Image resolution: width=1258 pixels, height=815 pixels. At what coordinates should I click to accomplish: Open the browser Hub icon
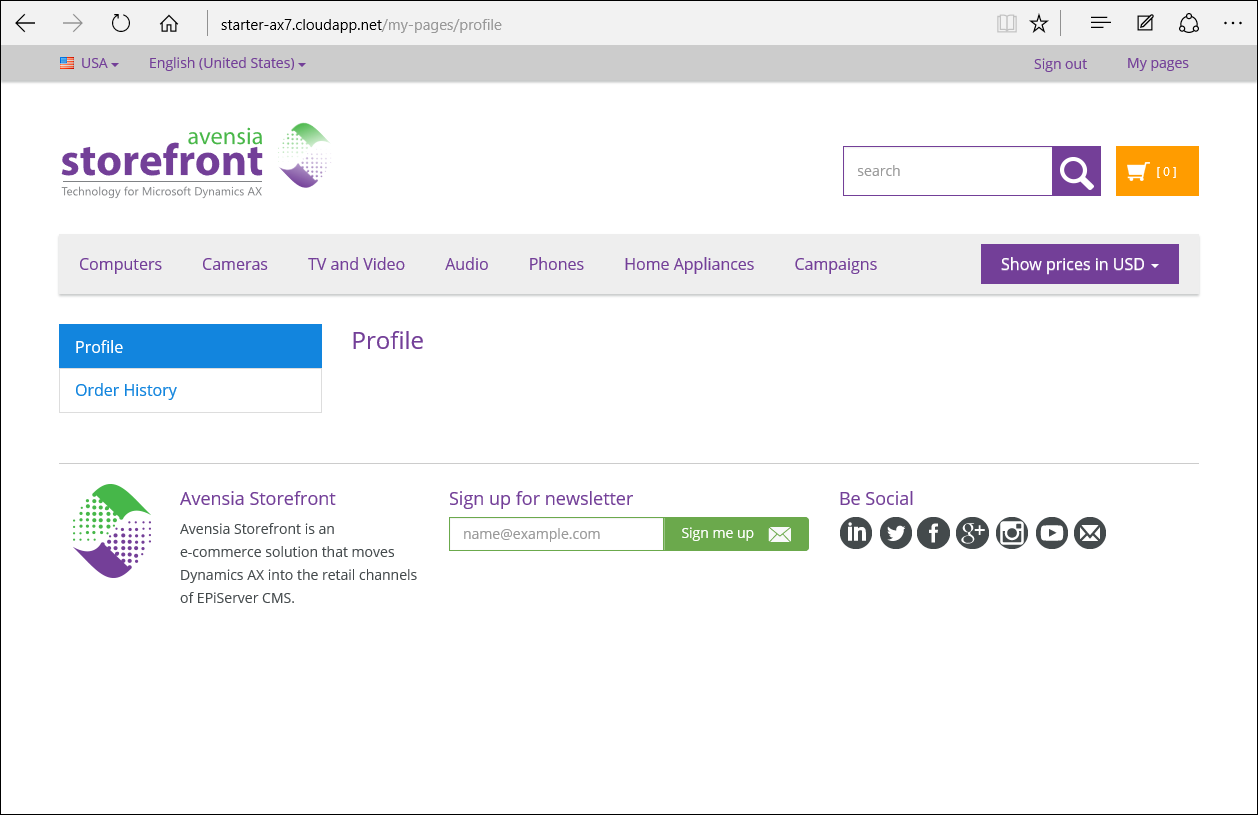pos(1101,23)
